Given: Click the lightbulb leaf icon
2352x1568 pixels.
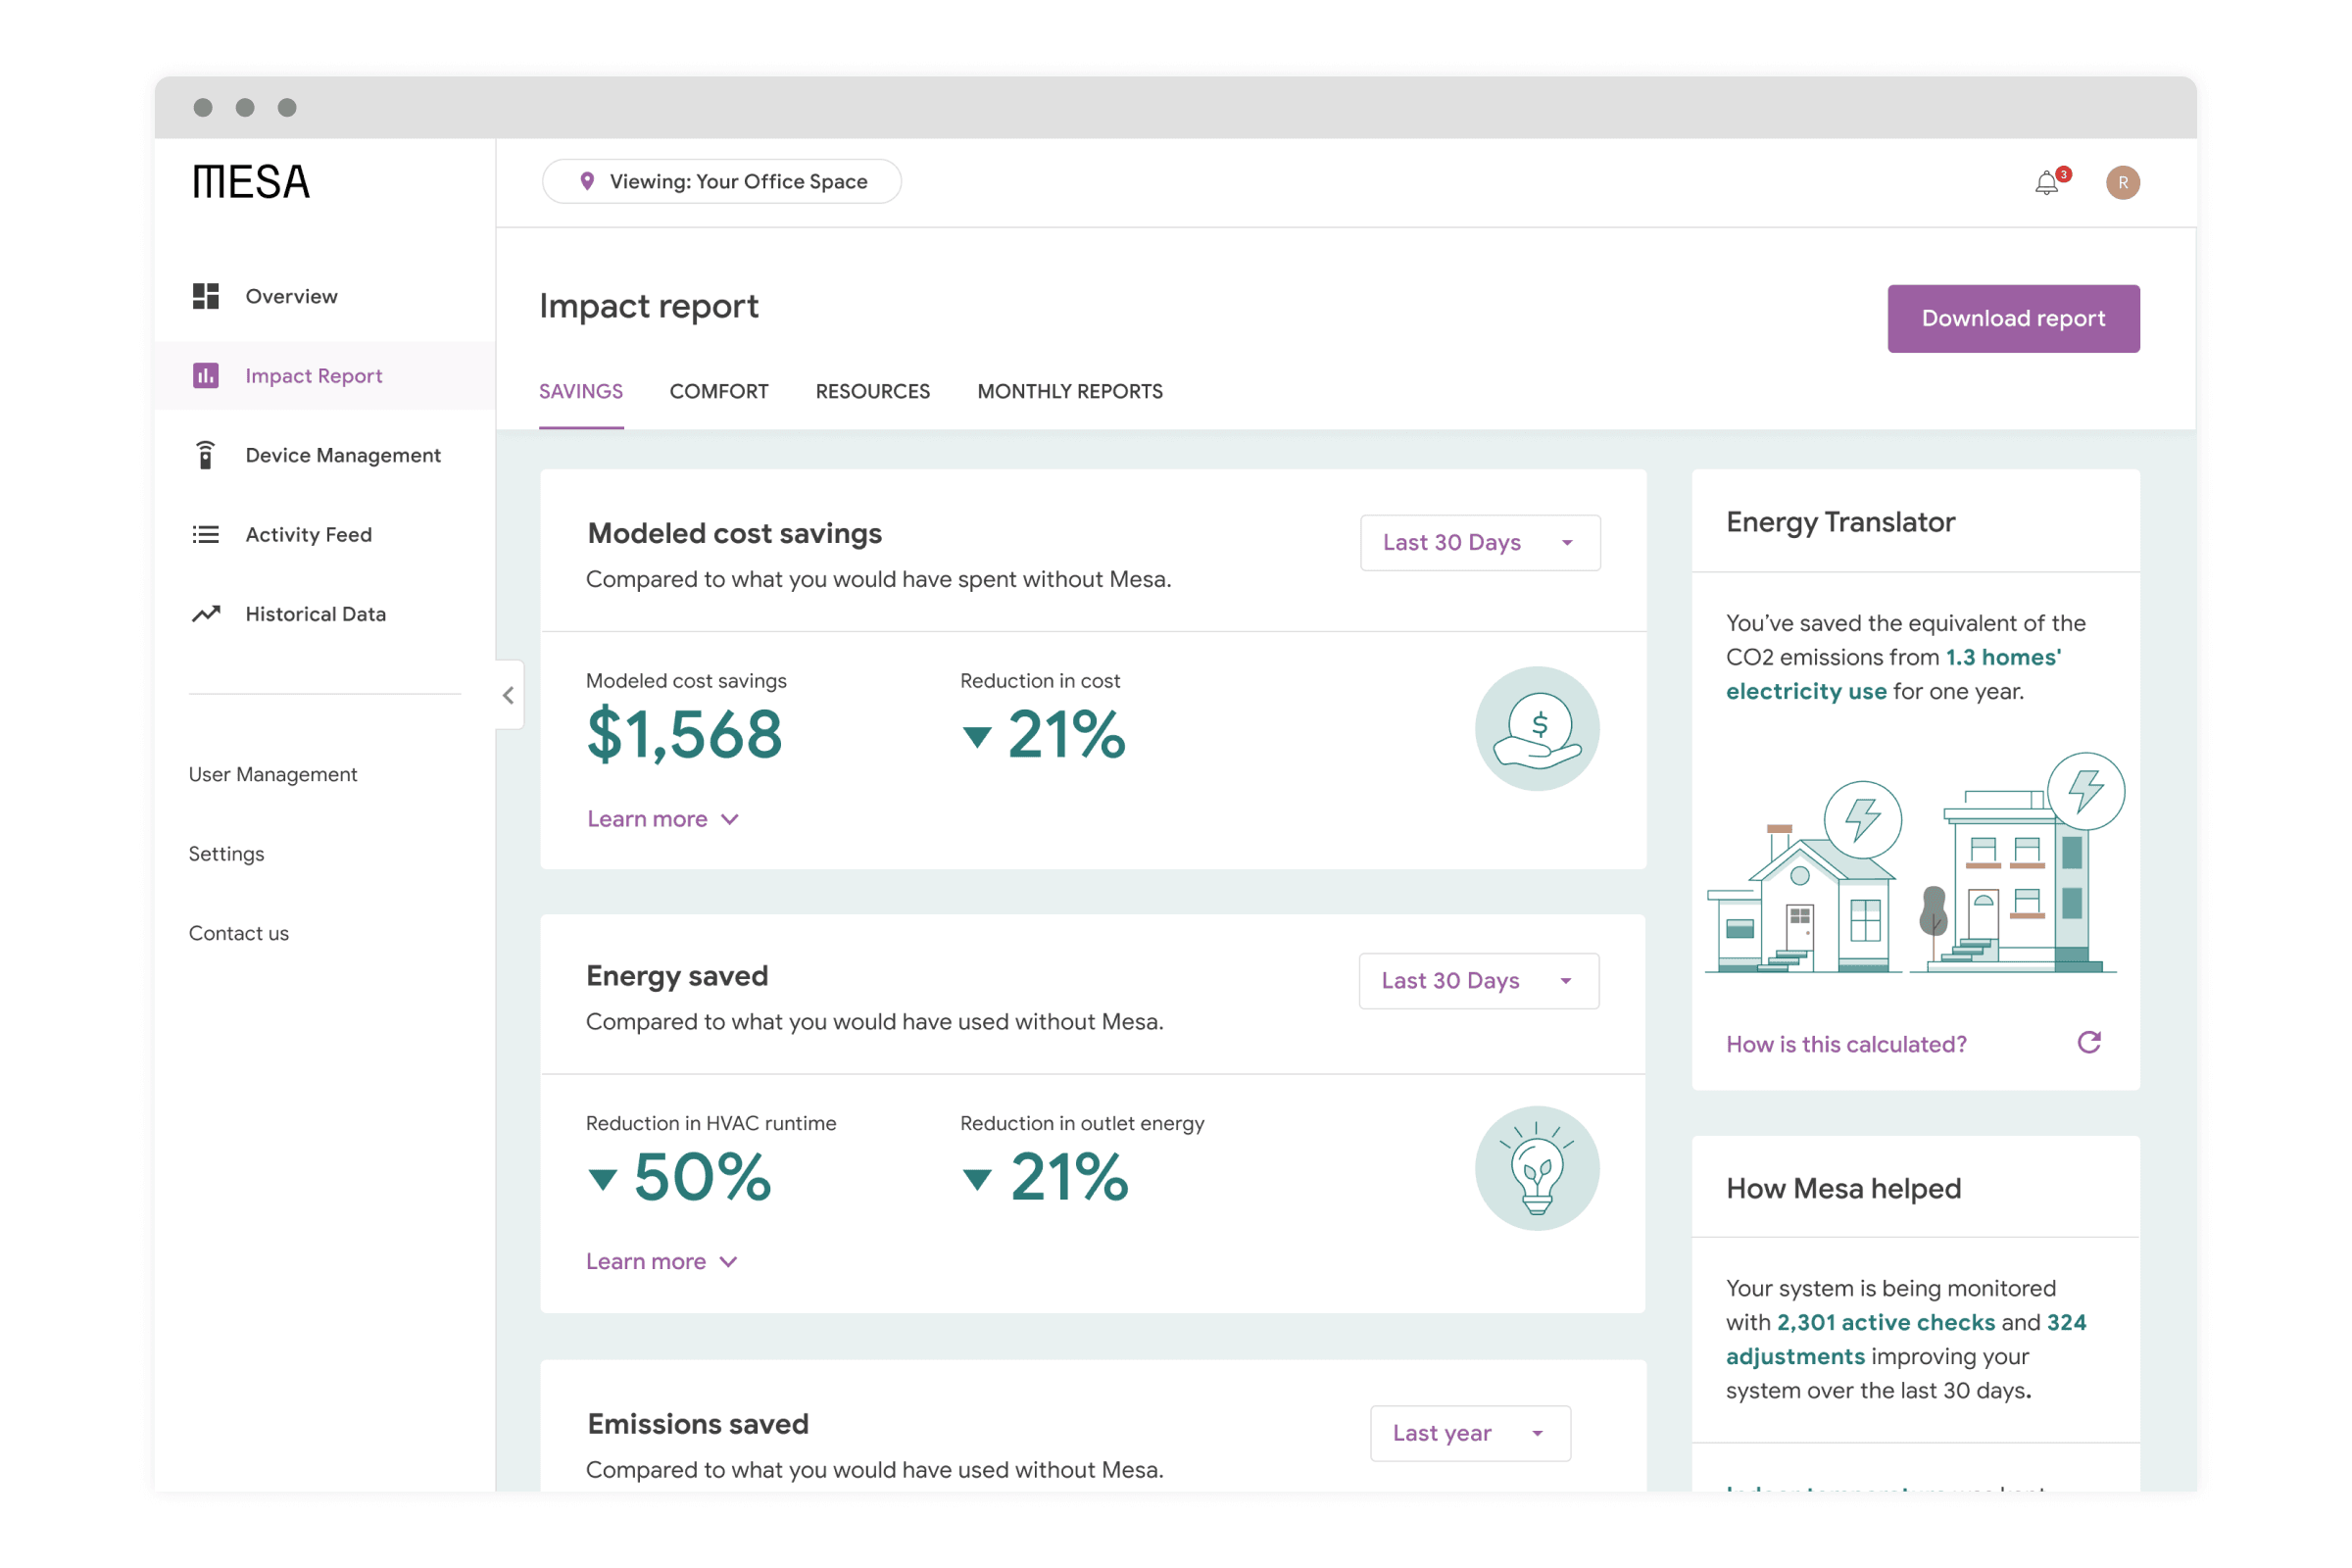Looking at the screenshot, I should click(x=1537, y=1168).
